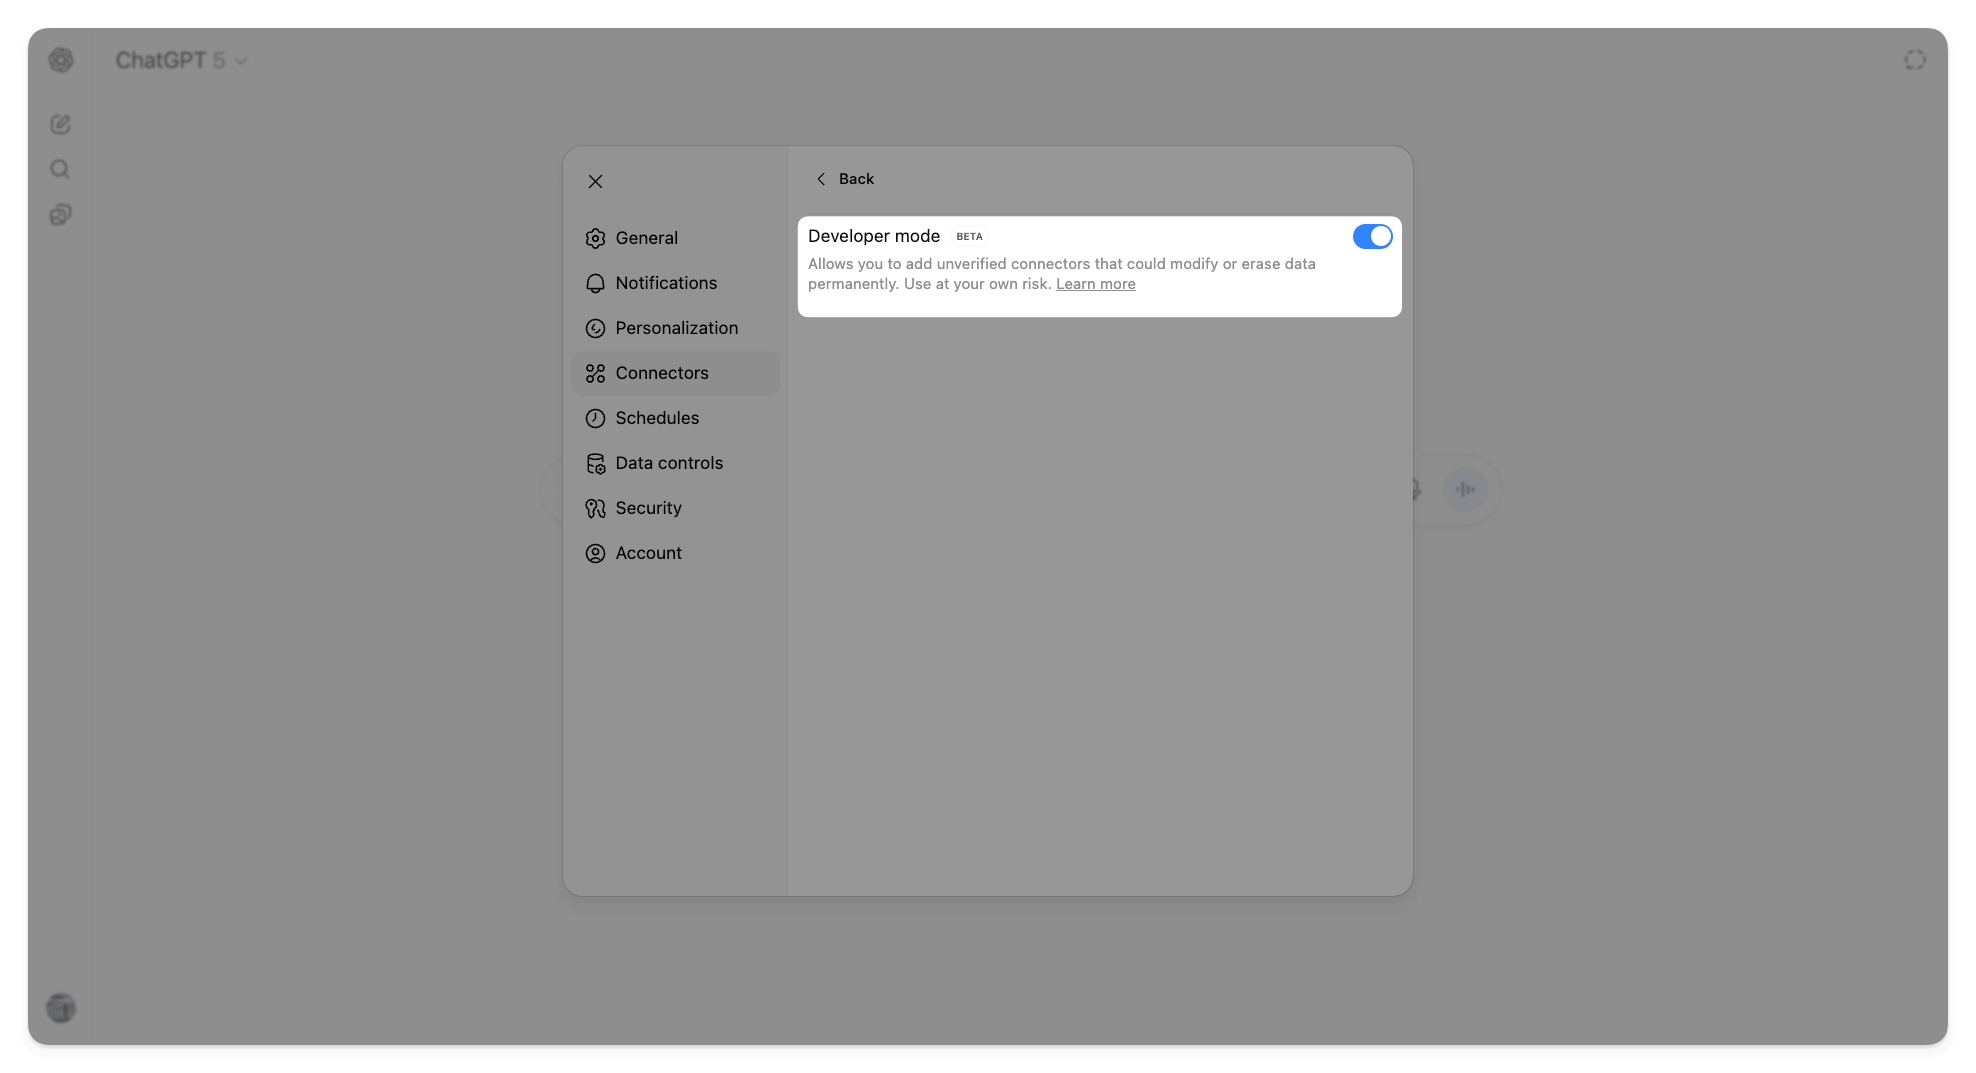Select the Notifications settings icon
This screenshot has width=1976, height=1073.
pyautogui.click(x=595, y=283)
